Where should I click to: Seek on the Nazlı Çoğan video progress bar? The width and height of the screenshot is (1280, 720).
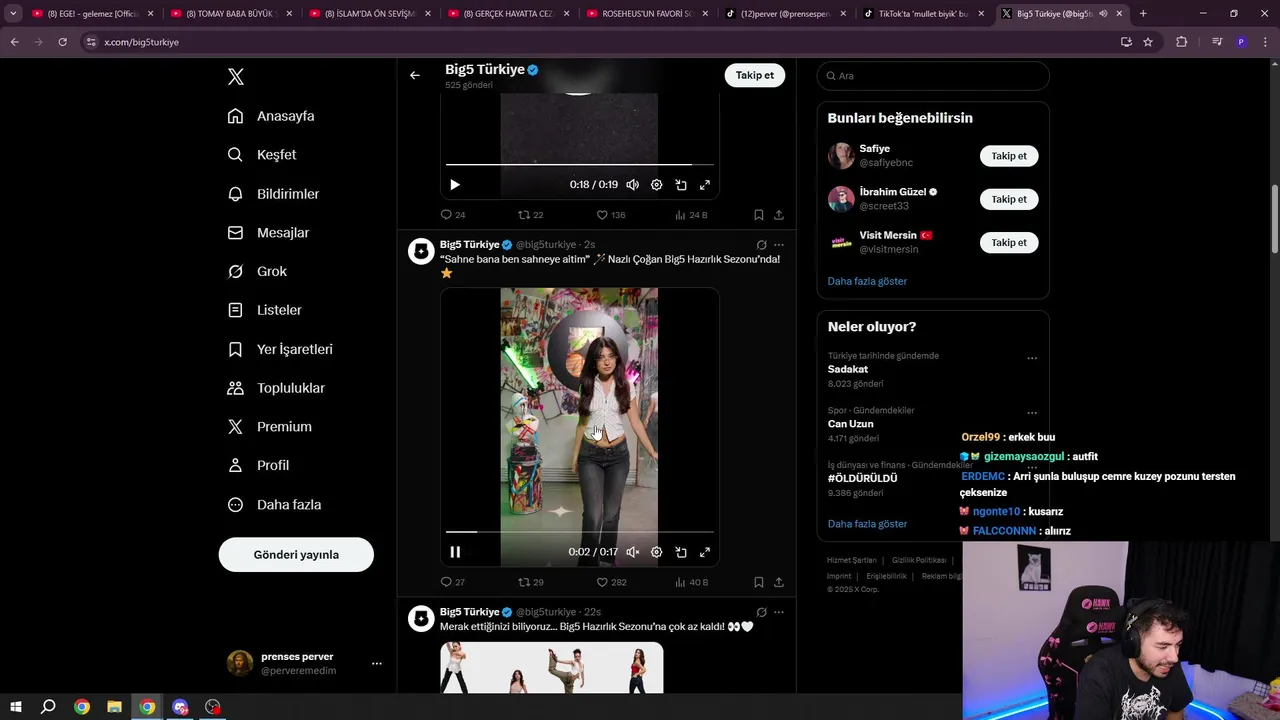point(580,532)
